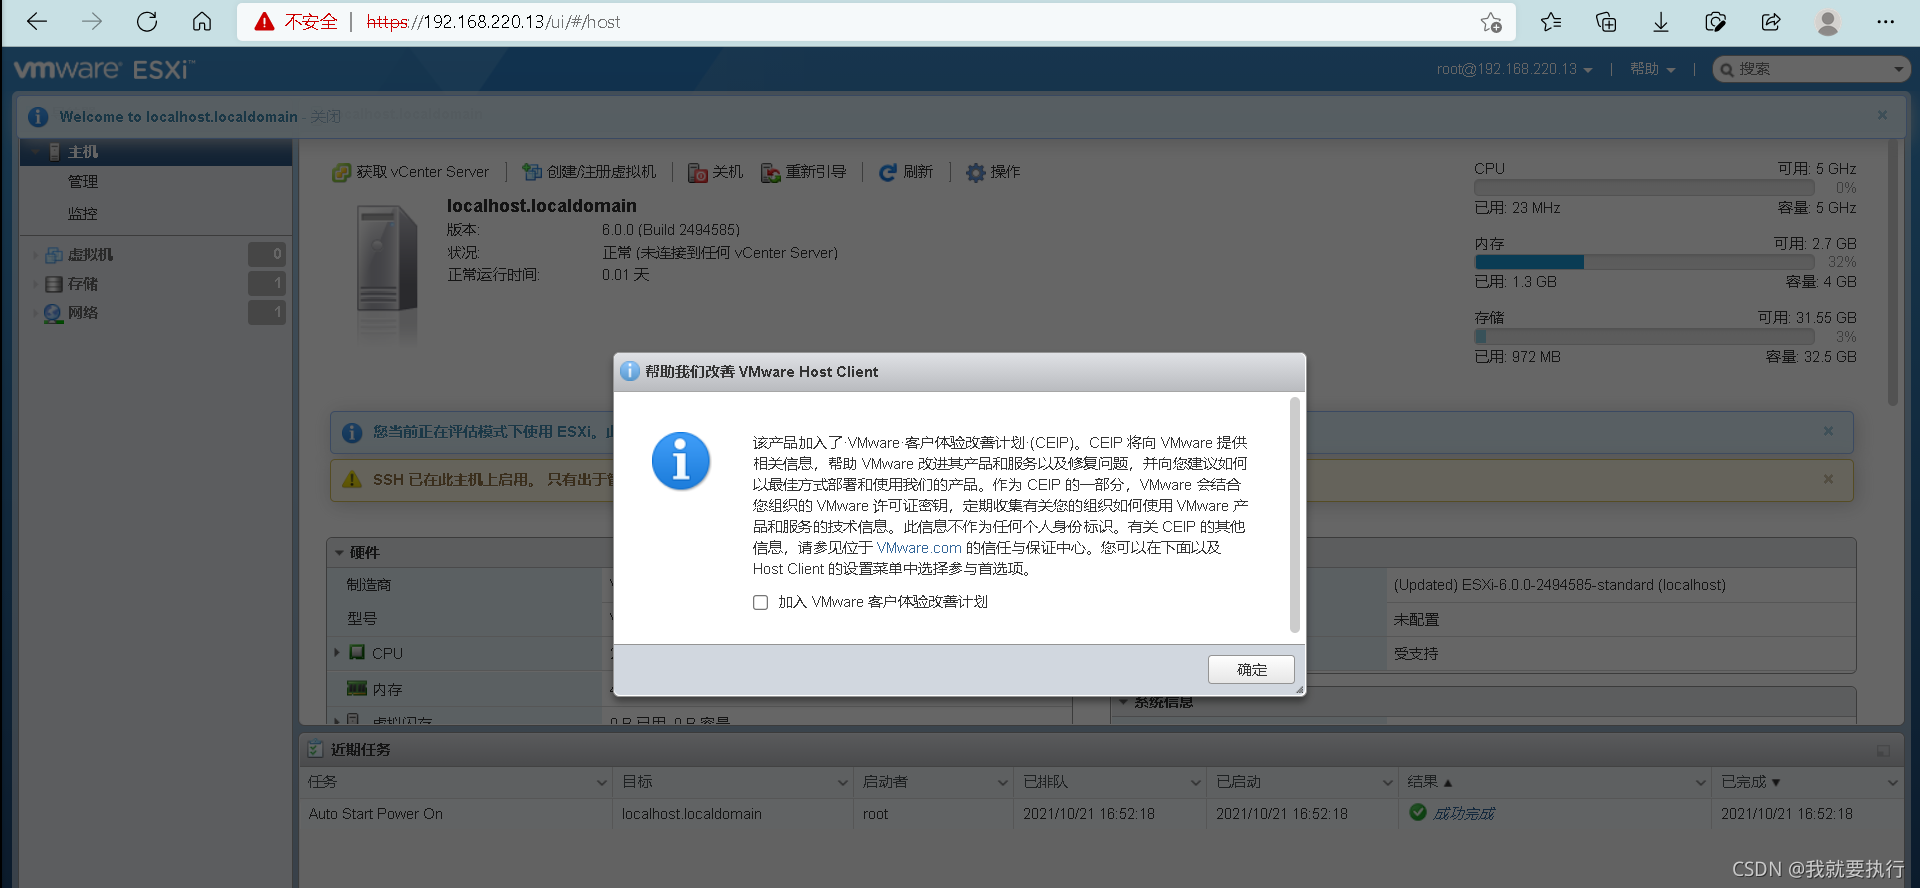The width and height of the screenshot is (1920, 888).
Task: Open the 已启动 column dropdown
Action: click(1388, 782)
